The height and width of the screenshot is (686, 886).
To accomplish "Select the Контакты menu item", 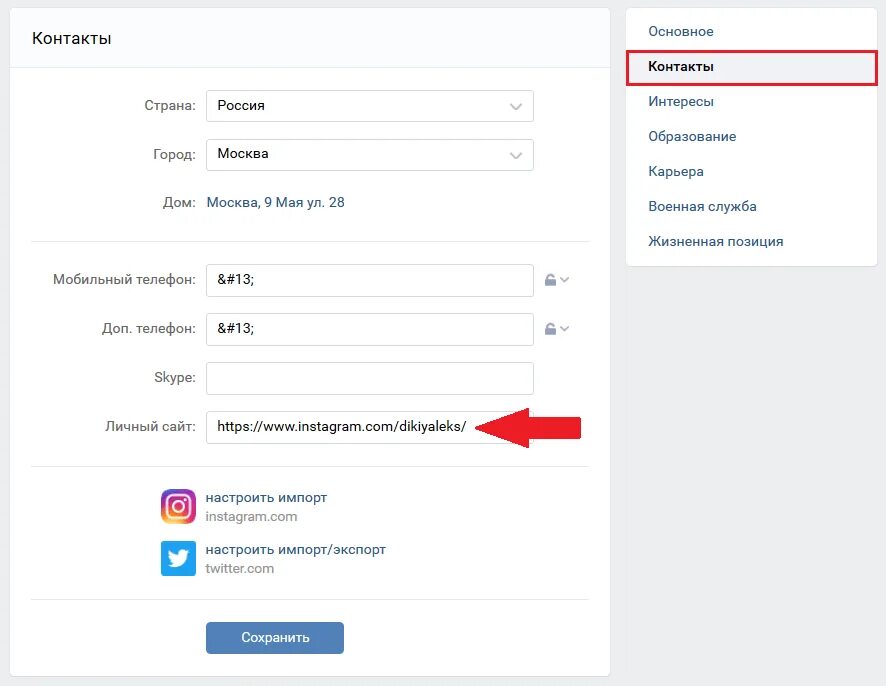I will [x=752, y=67].
